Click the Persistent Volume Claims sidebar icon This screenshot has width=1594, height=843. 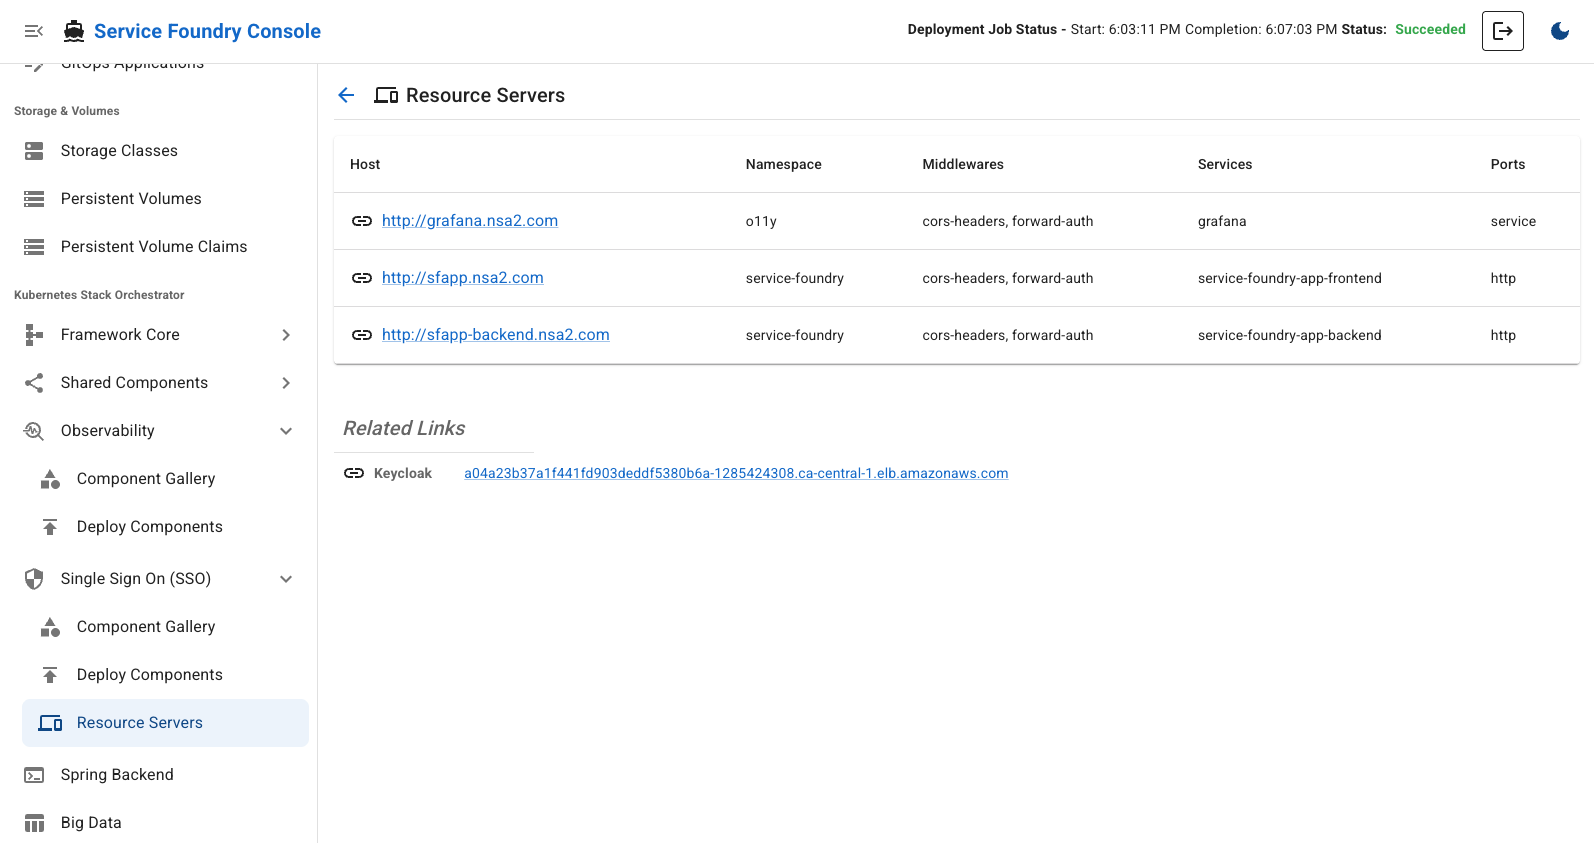pos(34,247)
